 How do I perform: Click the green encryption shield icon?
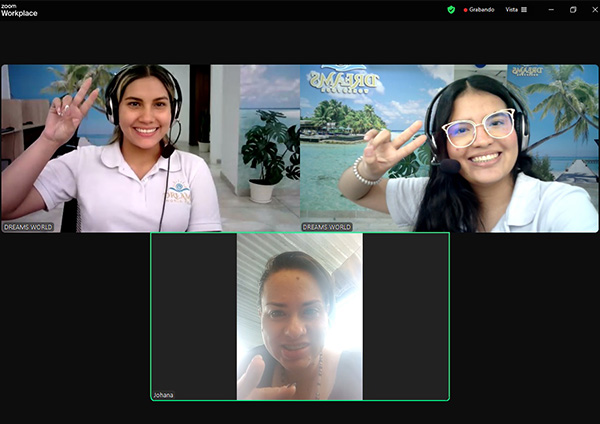pyautogui.click(x=451, y=9)
